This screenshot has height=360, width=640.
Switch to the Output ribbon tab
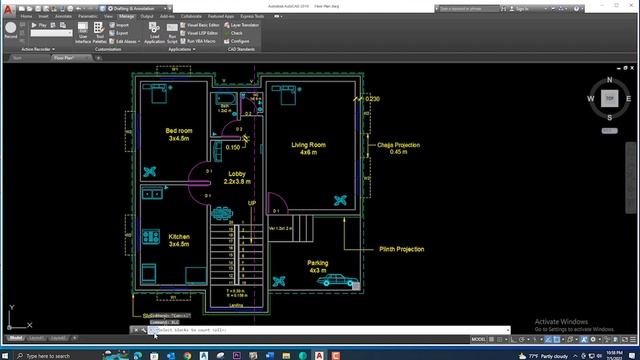tap(147, 16)
